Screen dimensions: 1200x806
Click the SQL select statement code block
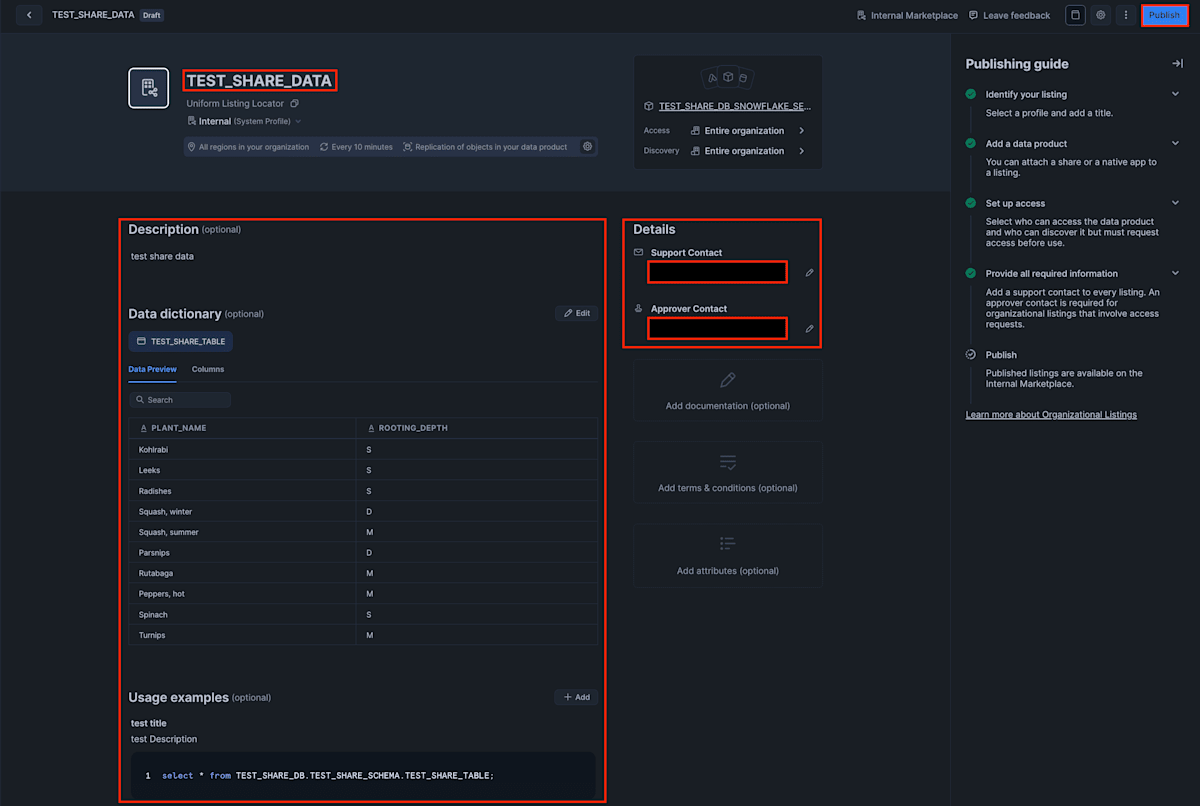click(362, 775)
